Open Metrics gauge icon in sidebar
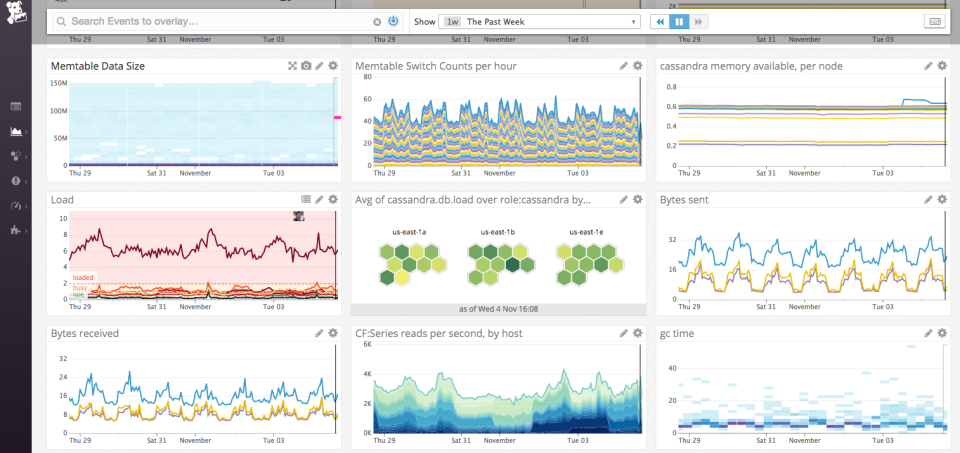This screenshot has width=960, height=453. tap(16, 206)
